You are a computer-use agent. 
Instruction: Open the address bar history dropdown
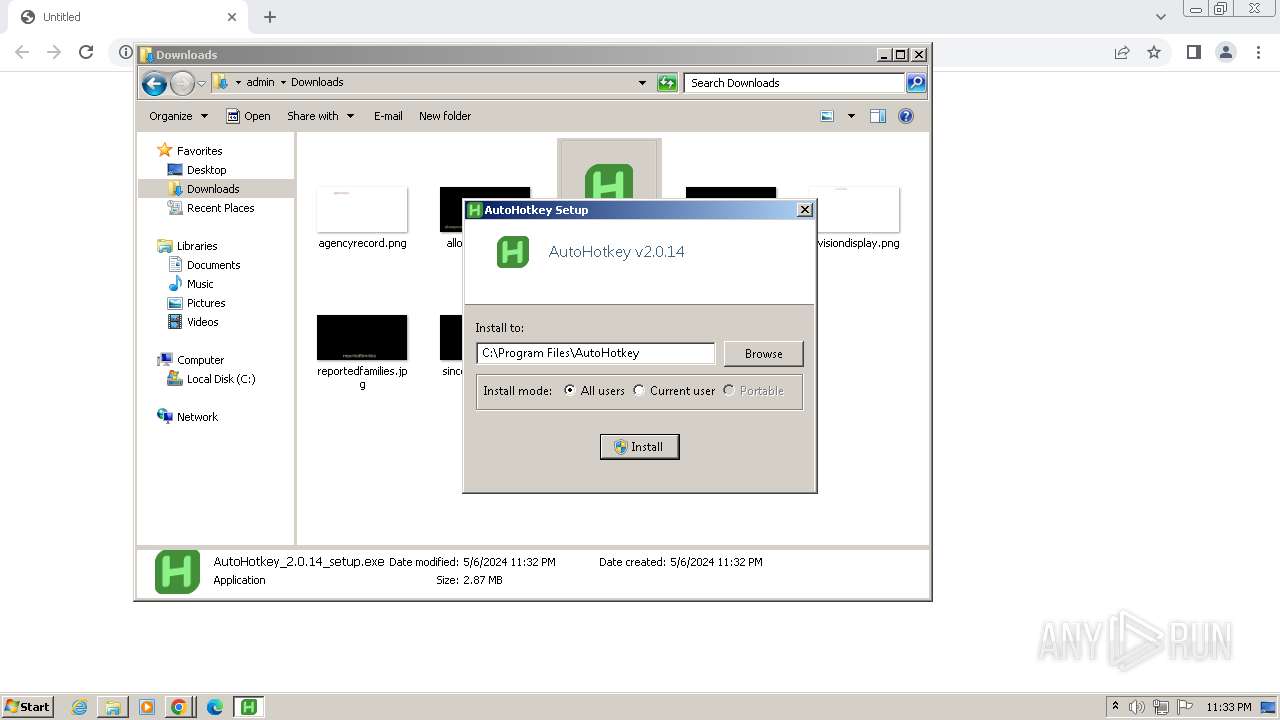pos(642,83)
